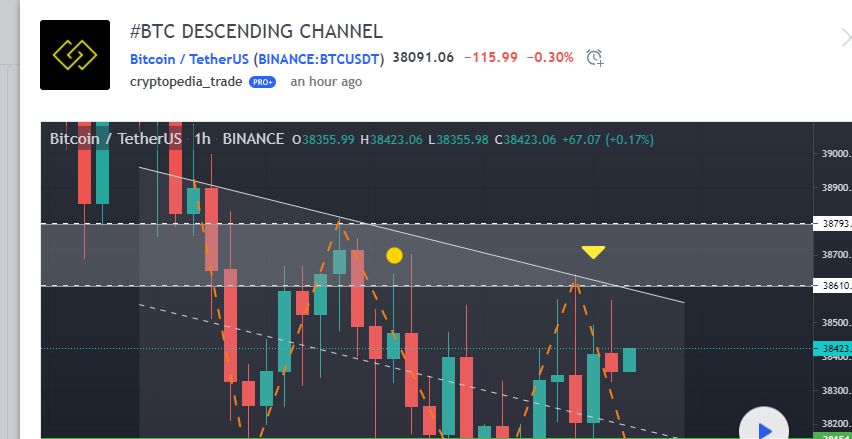Viewport: 852px width, 439px height.
Task: Click the 38793 price label on axis
Action: 834,223
